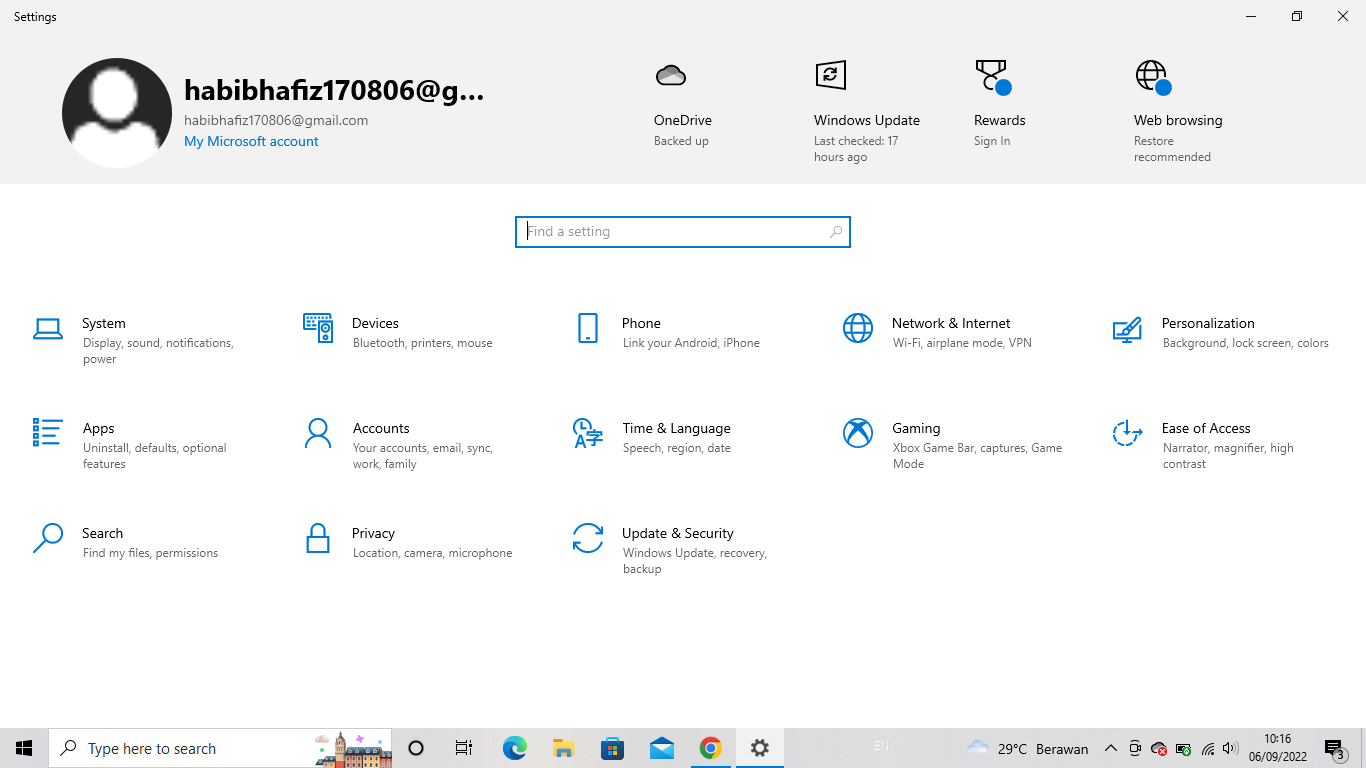Click the OneDrive cloud icon in header
The width and height of the screenshot is (1366, 768).
click(x=670, y=75)
